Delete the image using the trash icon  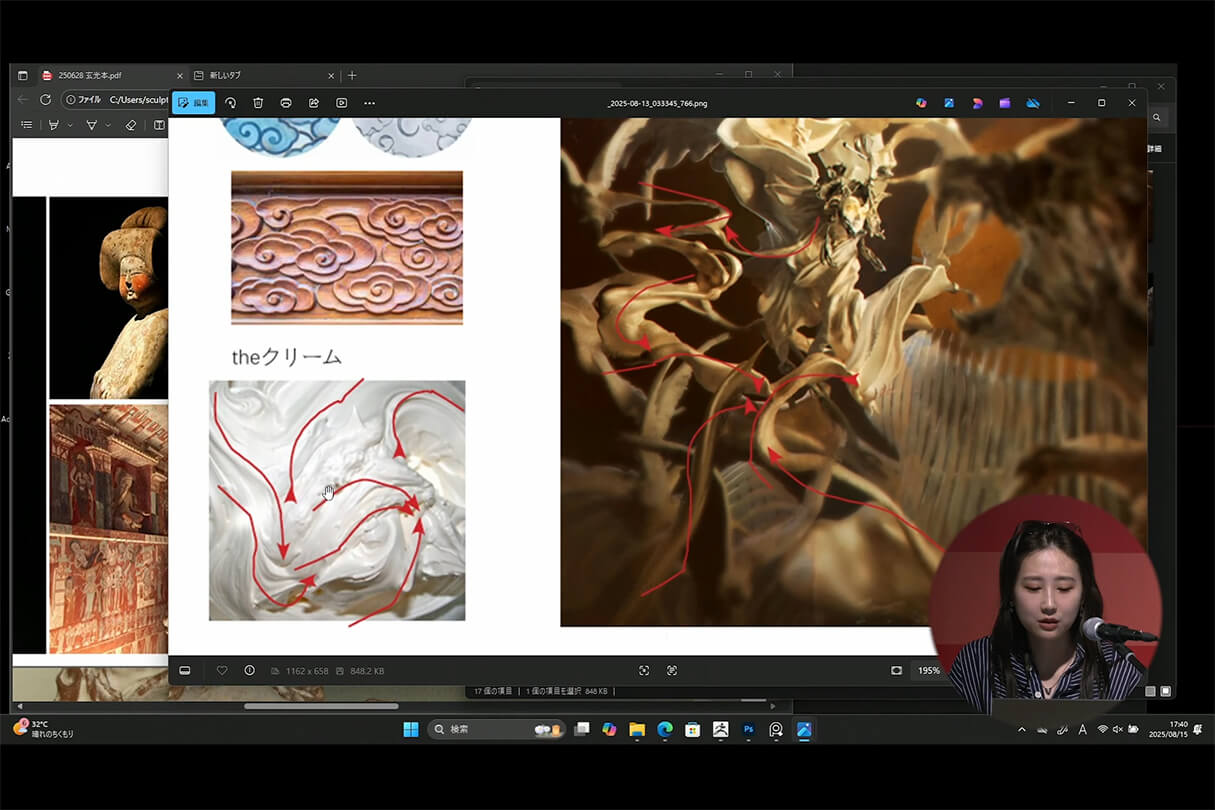pyautogui.click(x=258, y=103)
